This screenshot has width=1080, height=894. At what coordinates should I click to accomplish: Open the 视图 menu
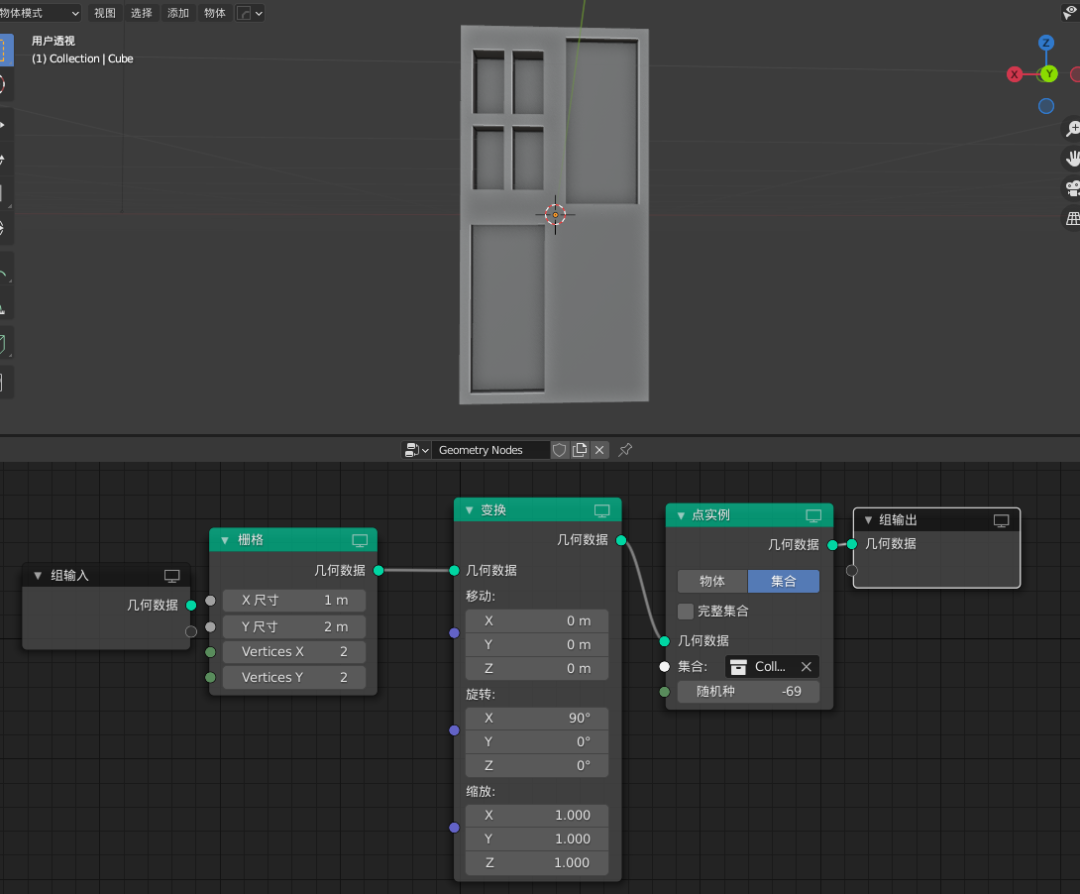pos(104,13)
